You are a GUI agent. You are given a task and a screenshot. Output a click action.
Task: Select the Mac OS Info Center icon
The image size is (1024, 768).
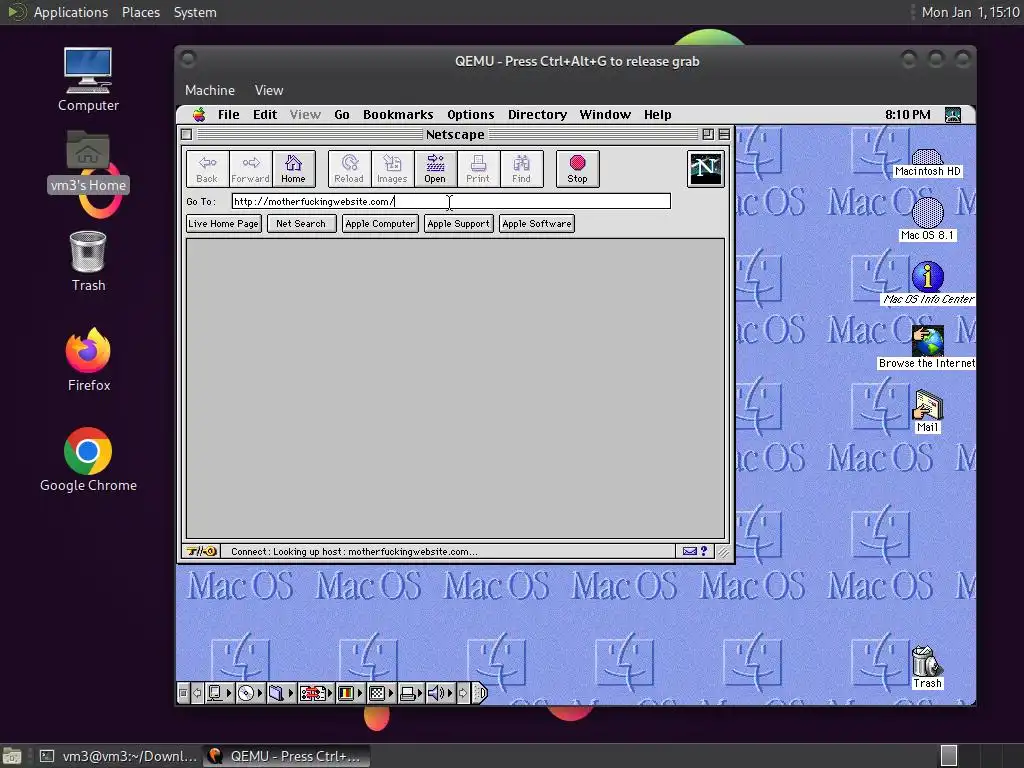(x=928, y=283)
